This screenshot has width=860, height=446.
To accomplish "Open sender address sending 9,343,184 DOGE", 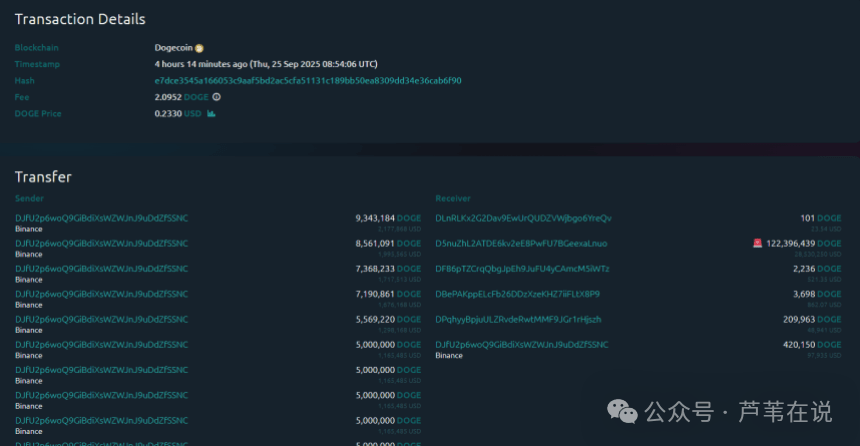I will pos(101,218).
